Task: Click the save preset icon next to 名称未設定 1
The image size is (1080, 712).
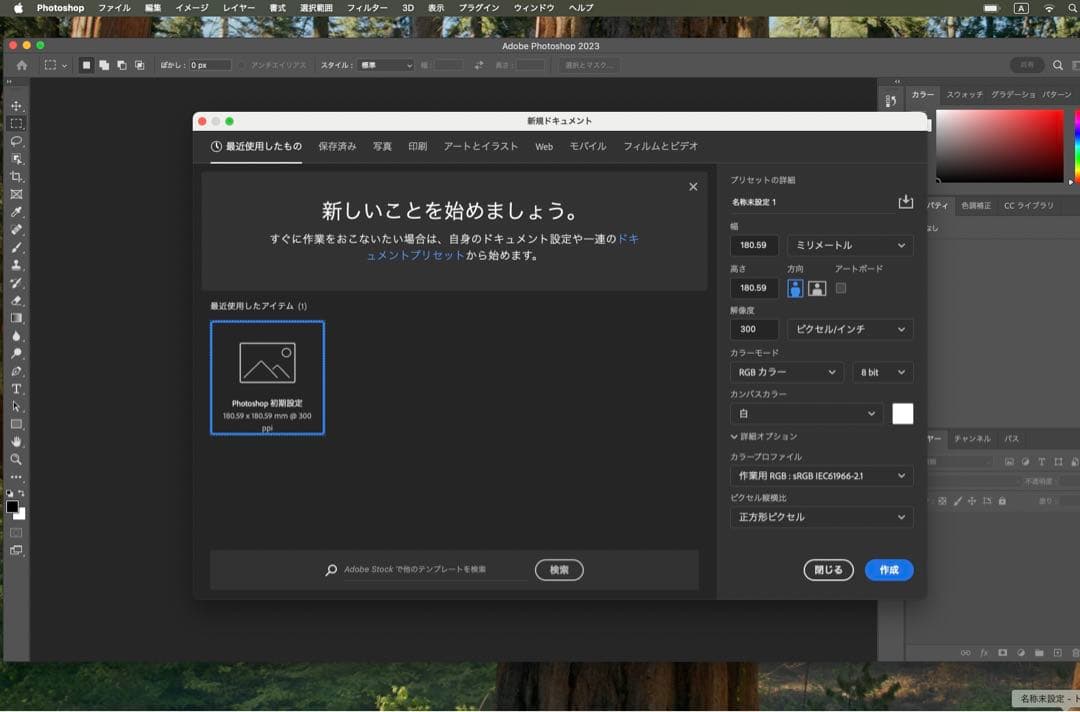Action: 905,201
